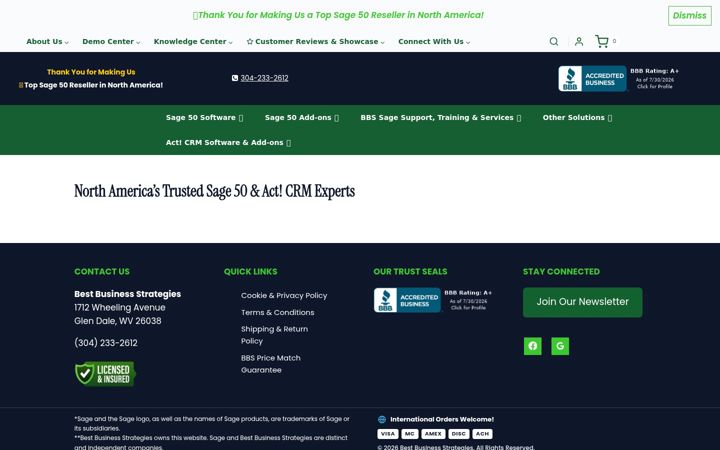This screenshot has height=450, width=720.
Task: Click the ACH payment icon
Action: tap(482, 434)
